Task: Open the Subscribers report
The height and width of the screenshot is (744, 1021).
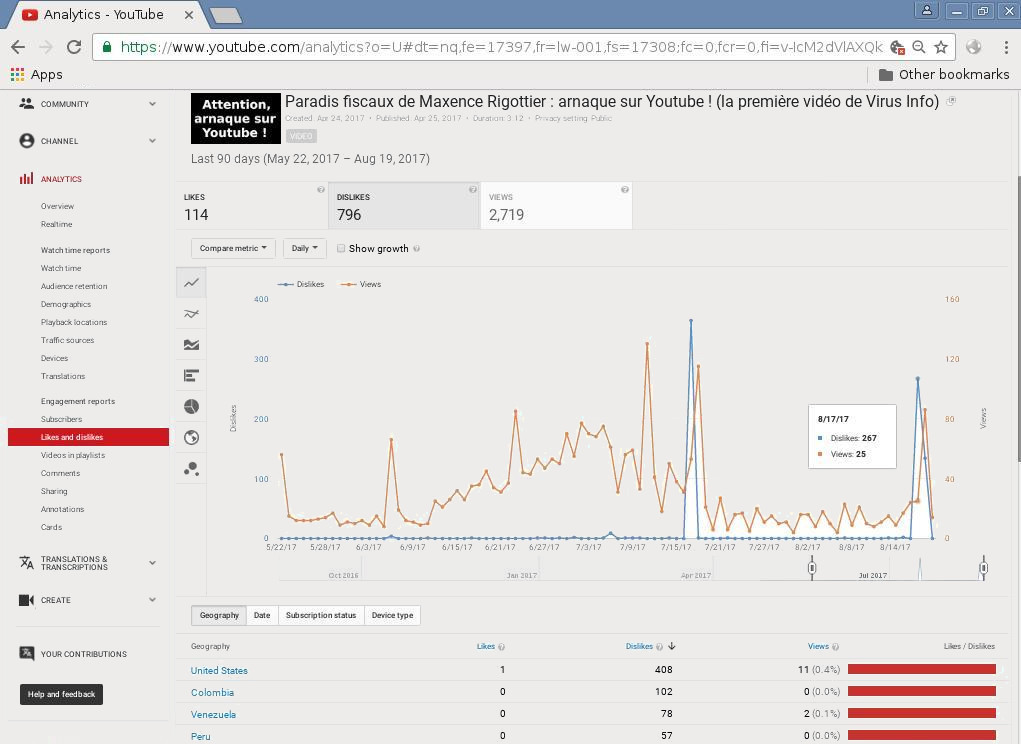Action: pos(61,419)
